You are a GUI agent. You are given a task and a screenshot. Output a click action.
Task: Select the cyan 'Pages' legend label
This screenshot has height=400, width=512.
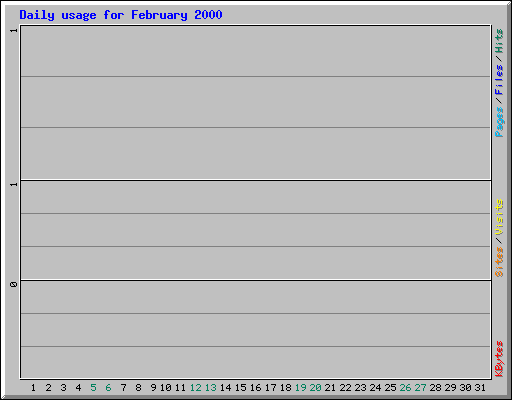click(499, 122)
